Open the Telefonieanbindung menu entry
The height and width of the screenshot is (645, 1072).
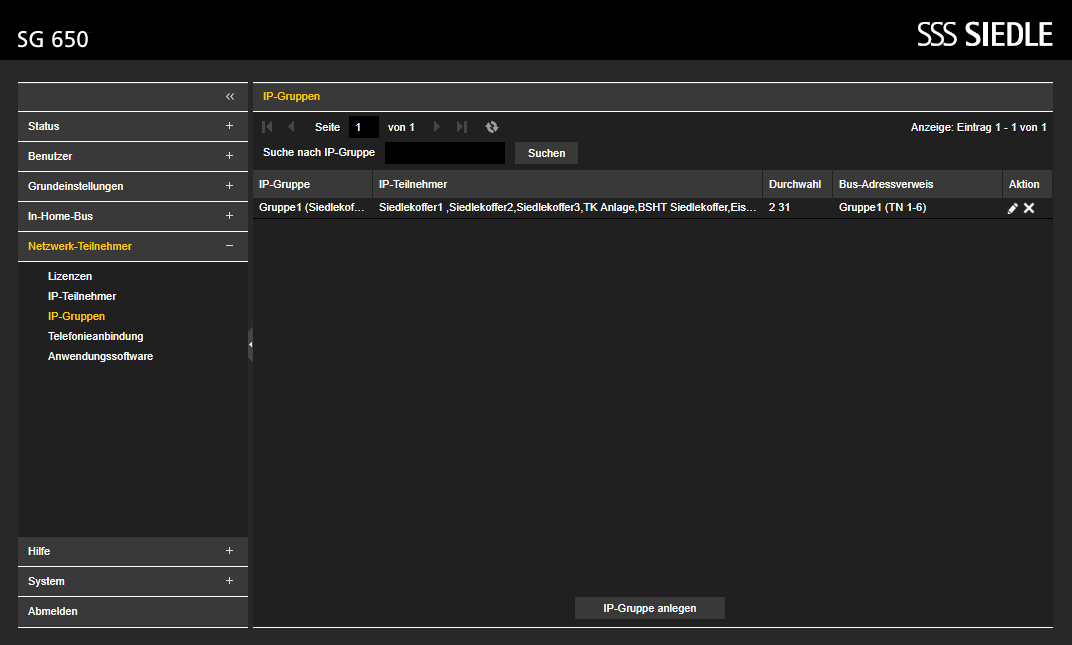[96, 337]
